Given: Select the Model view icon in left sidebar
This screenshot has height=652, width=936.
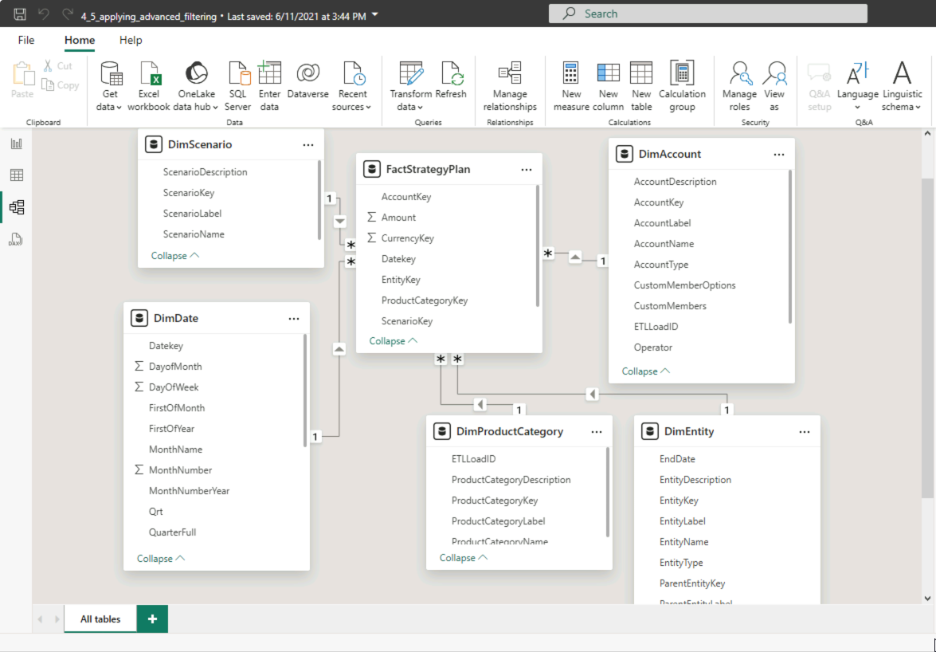Looking at the screenshot, I should [x=14, y=207].
